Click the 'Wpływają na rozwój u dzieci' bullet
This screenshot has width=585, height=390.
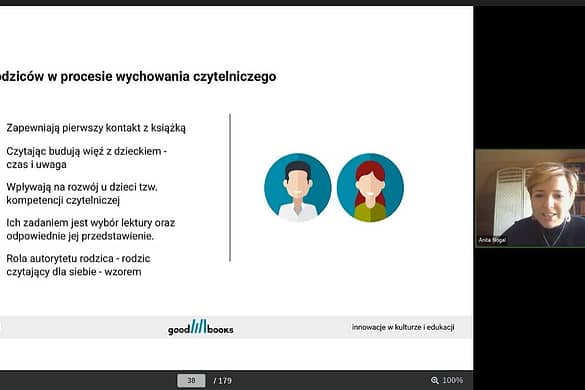pyautogui.click(x=82, y=193)
